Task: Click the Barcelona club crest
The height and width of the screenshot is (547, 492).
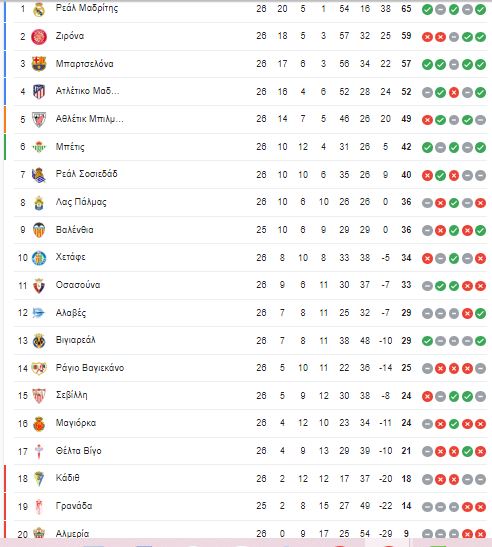Action: tap(39, 64)
